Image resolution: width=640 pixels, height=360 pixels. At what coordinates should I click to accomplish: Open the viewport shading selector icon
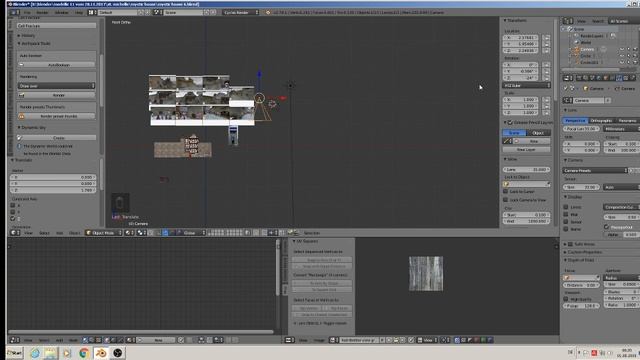coord(129,233)
